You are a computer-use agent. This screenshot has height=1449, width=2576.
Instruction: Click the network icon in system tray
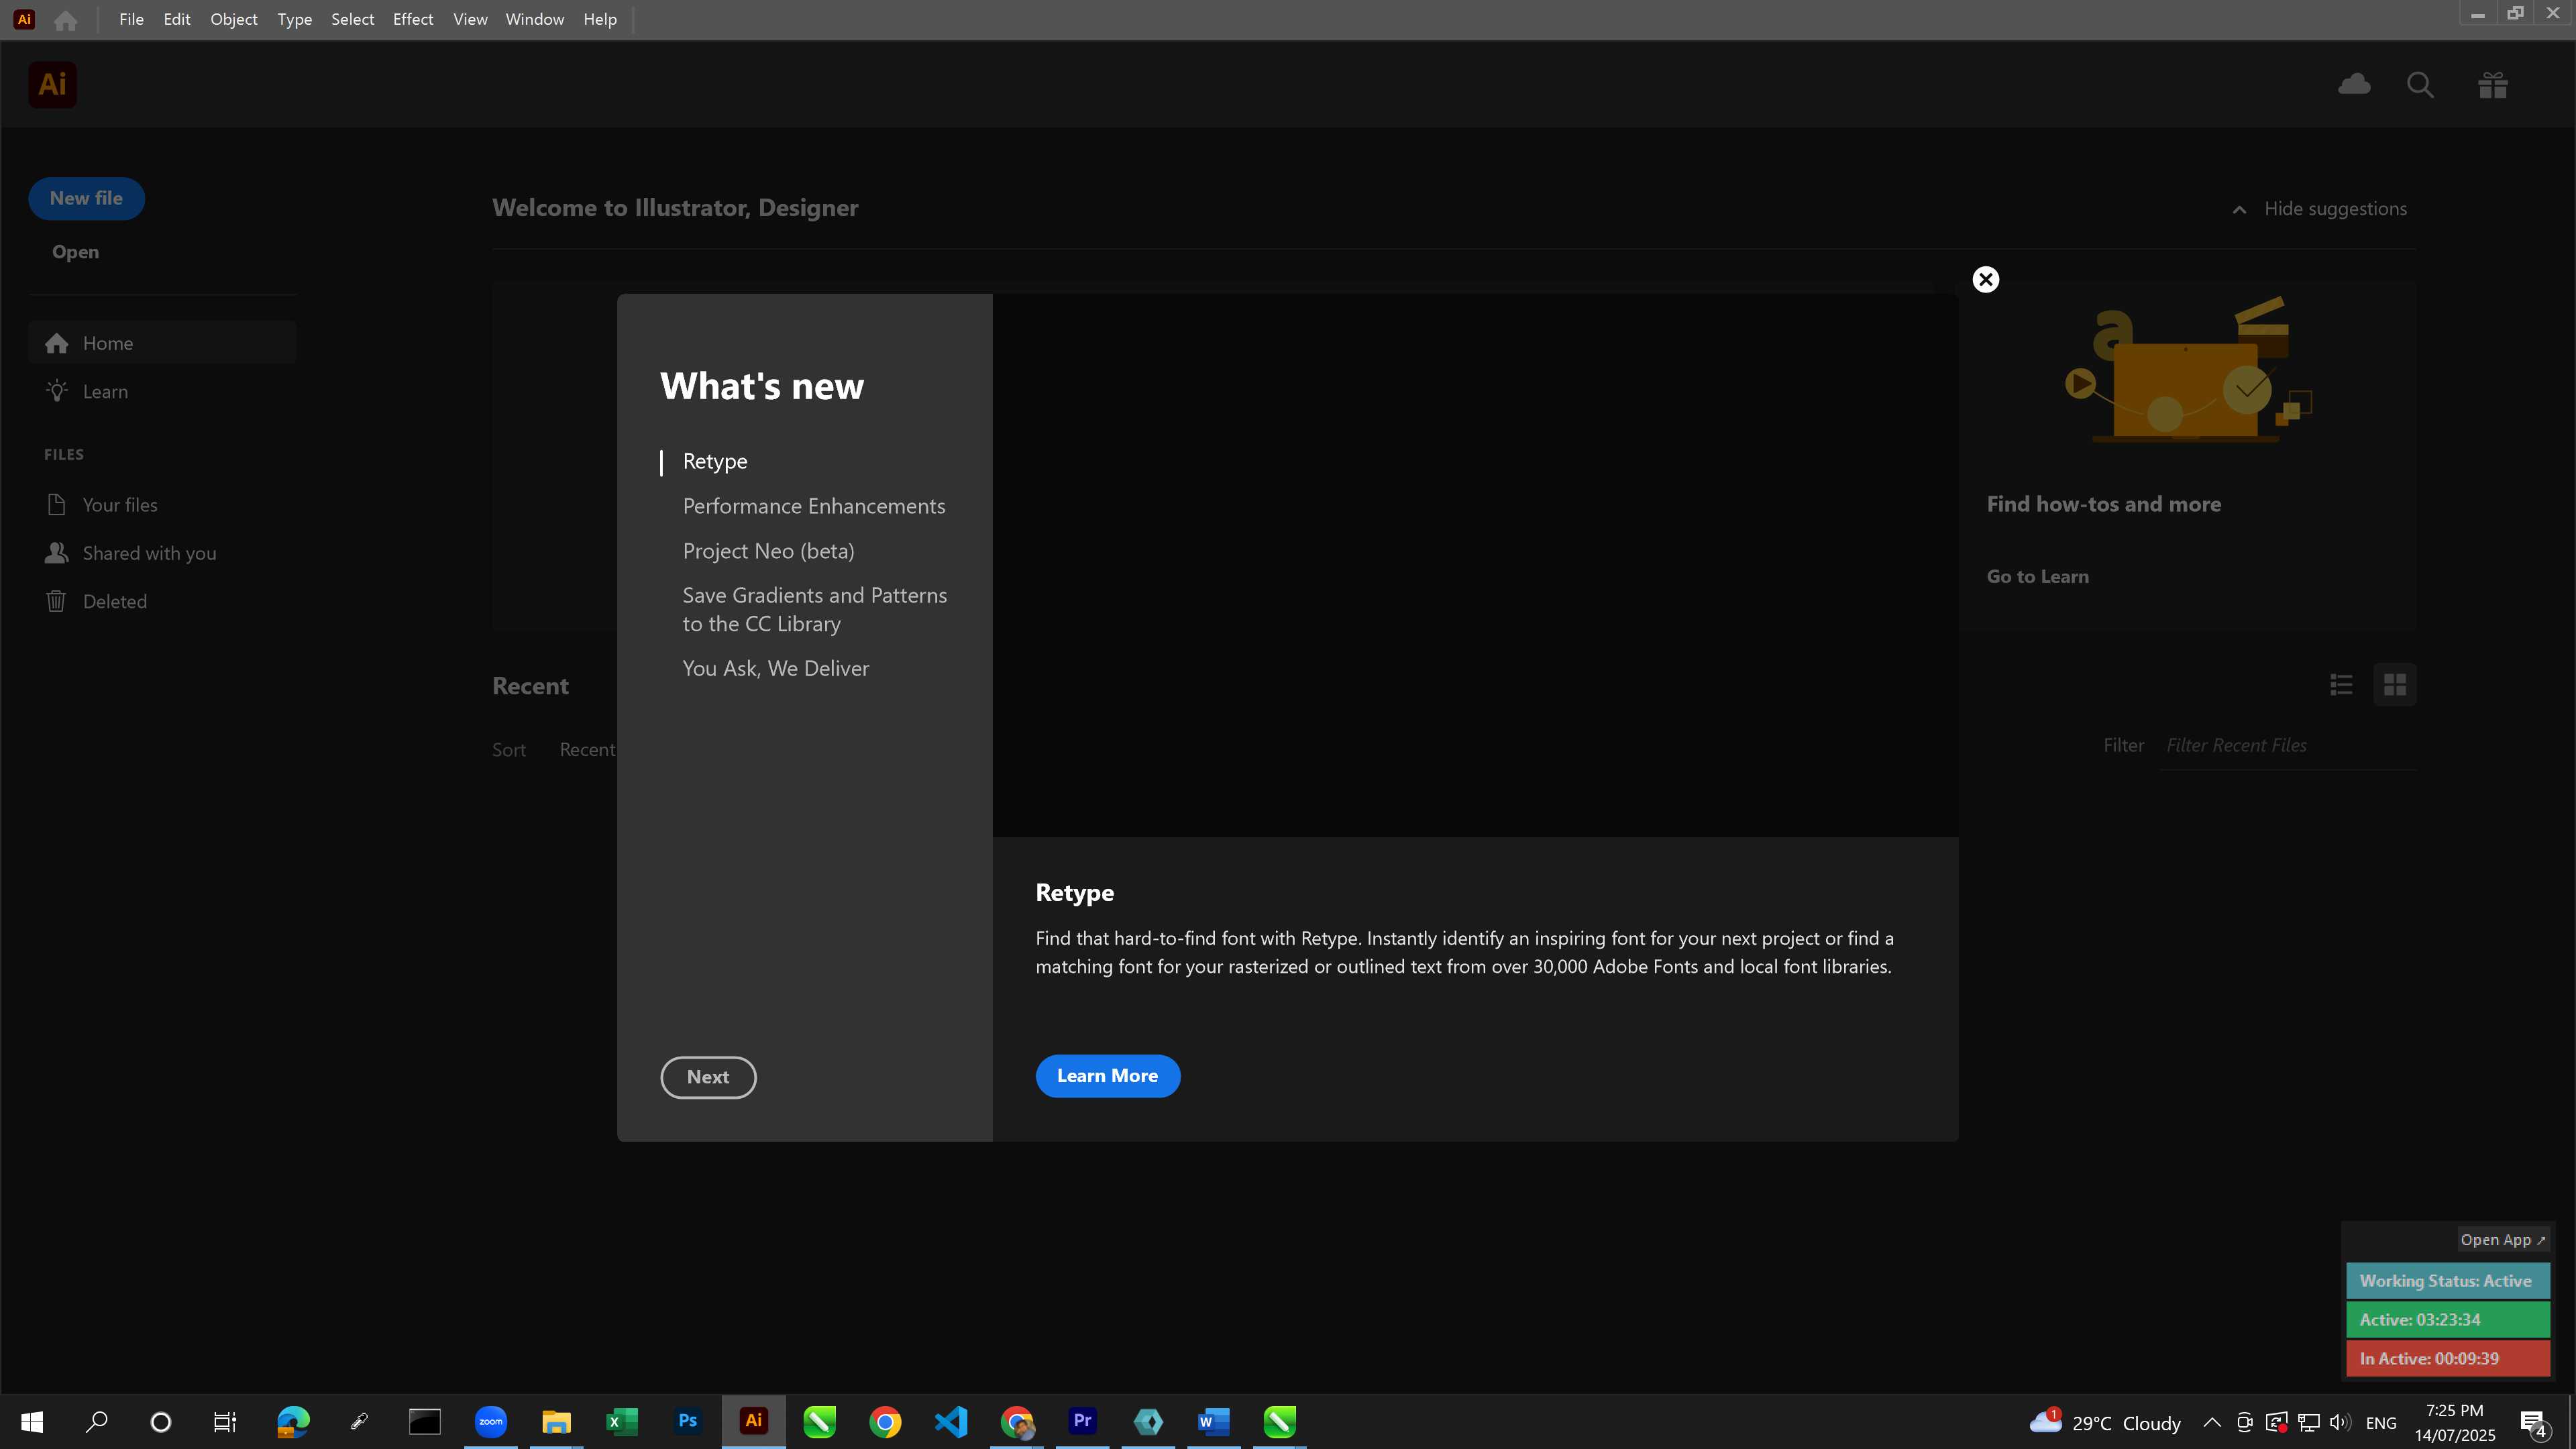click(2308, 1422)
